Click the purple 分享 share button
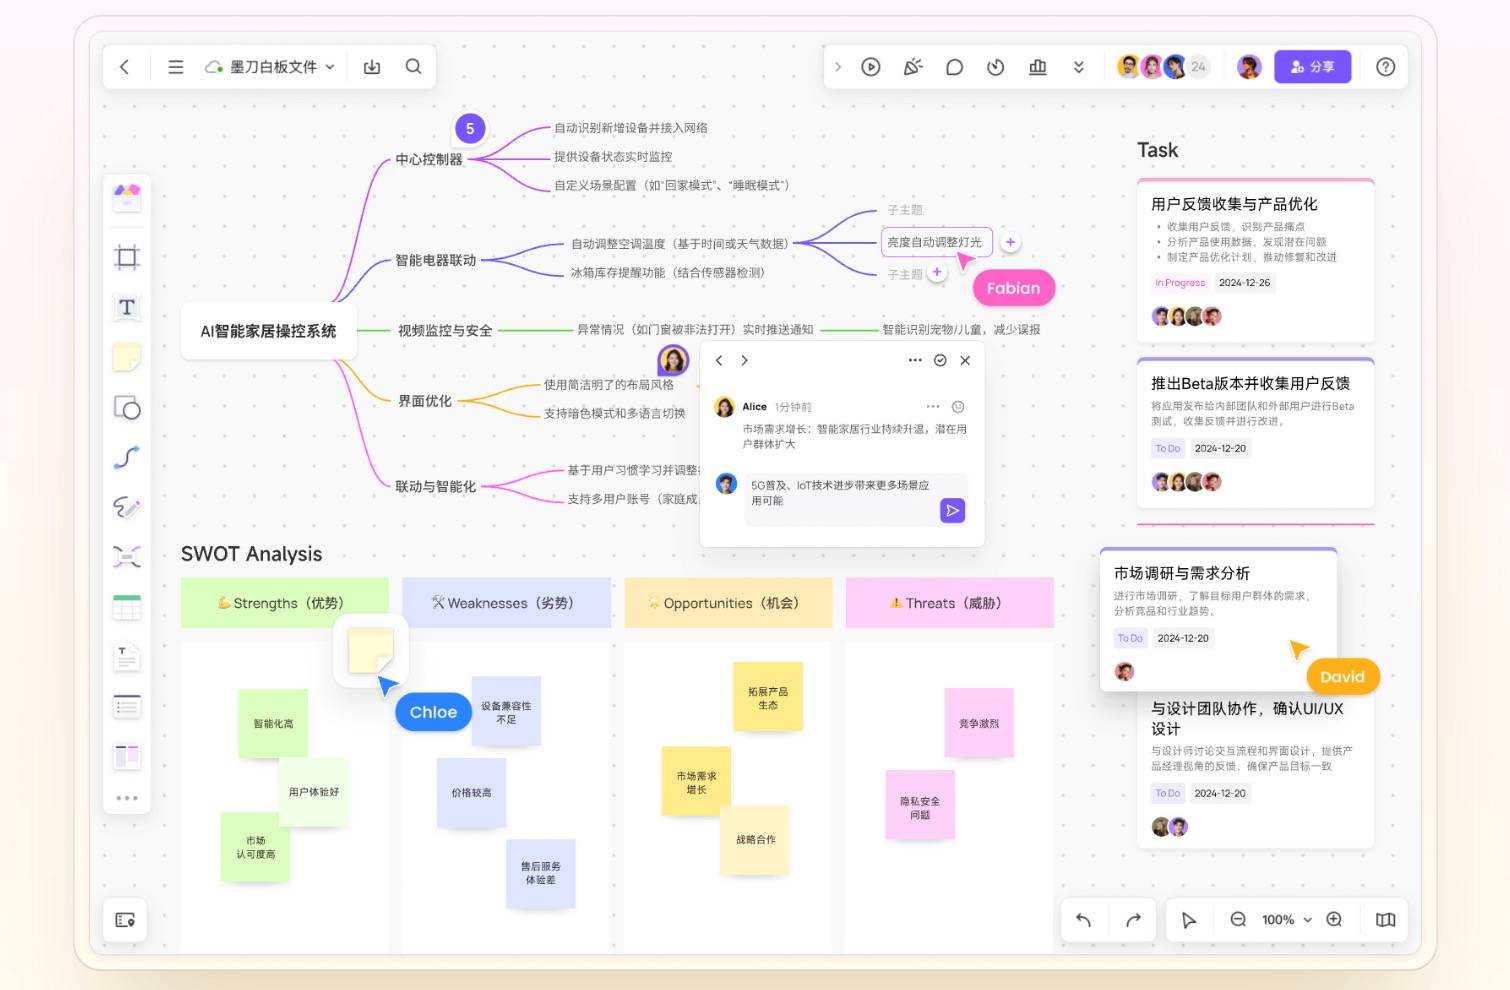 pyautogui.click(x=1312, y=67)
